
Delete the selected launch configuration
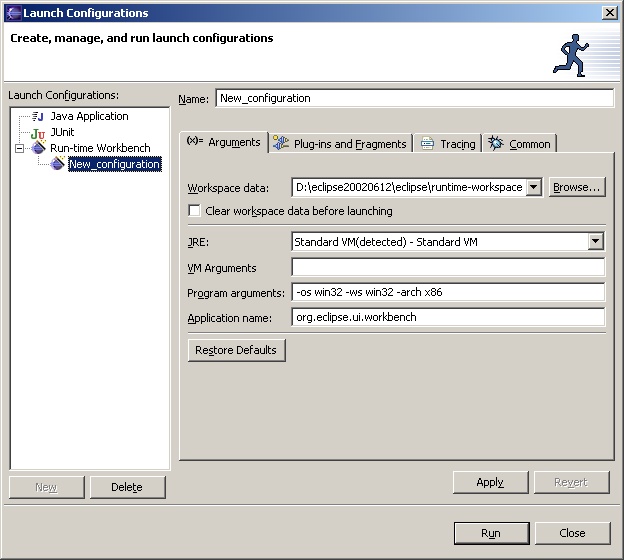pos(127,487)
